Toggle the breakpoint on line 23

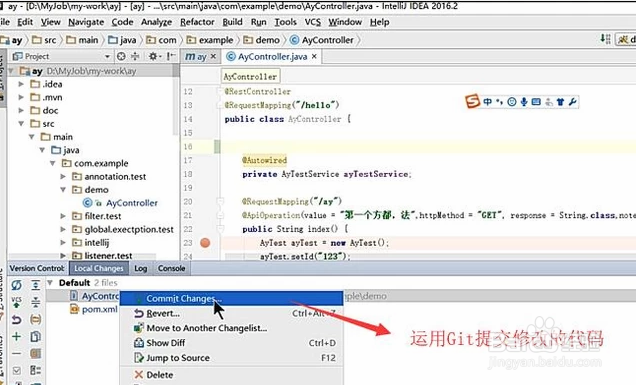tap(205, 243)
